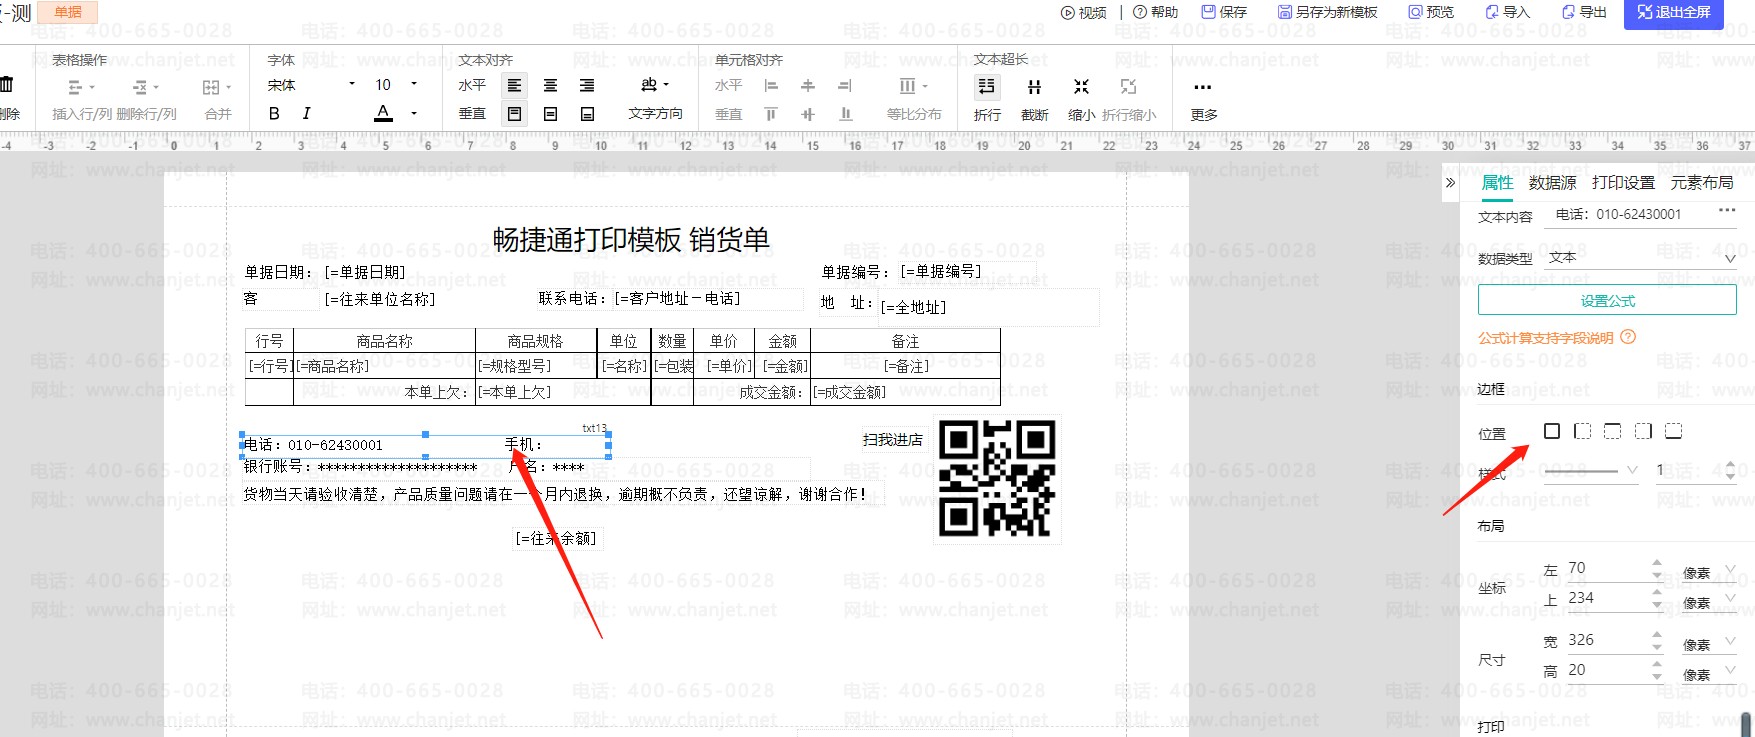
Task: Click the 退出全屏 button
Action: (1673, 13)
